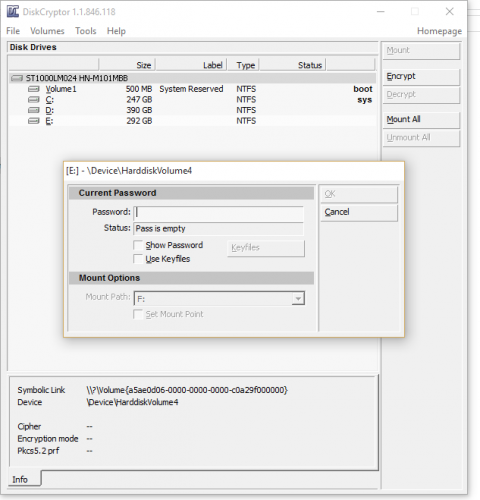Click the C: drive icon
The height and width of the screenshot is (500, 480).
coord(34,100)
